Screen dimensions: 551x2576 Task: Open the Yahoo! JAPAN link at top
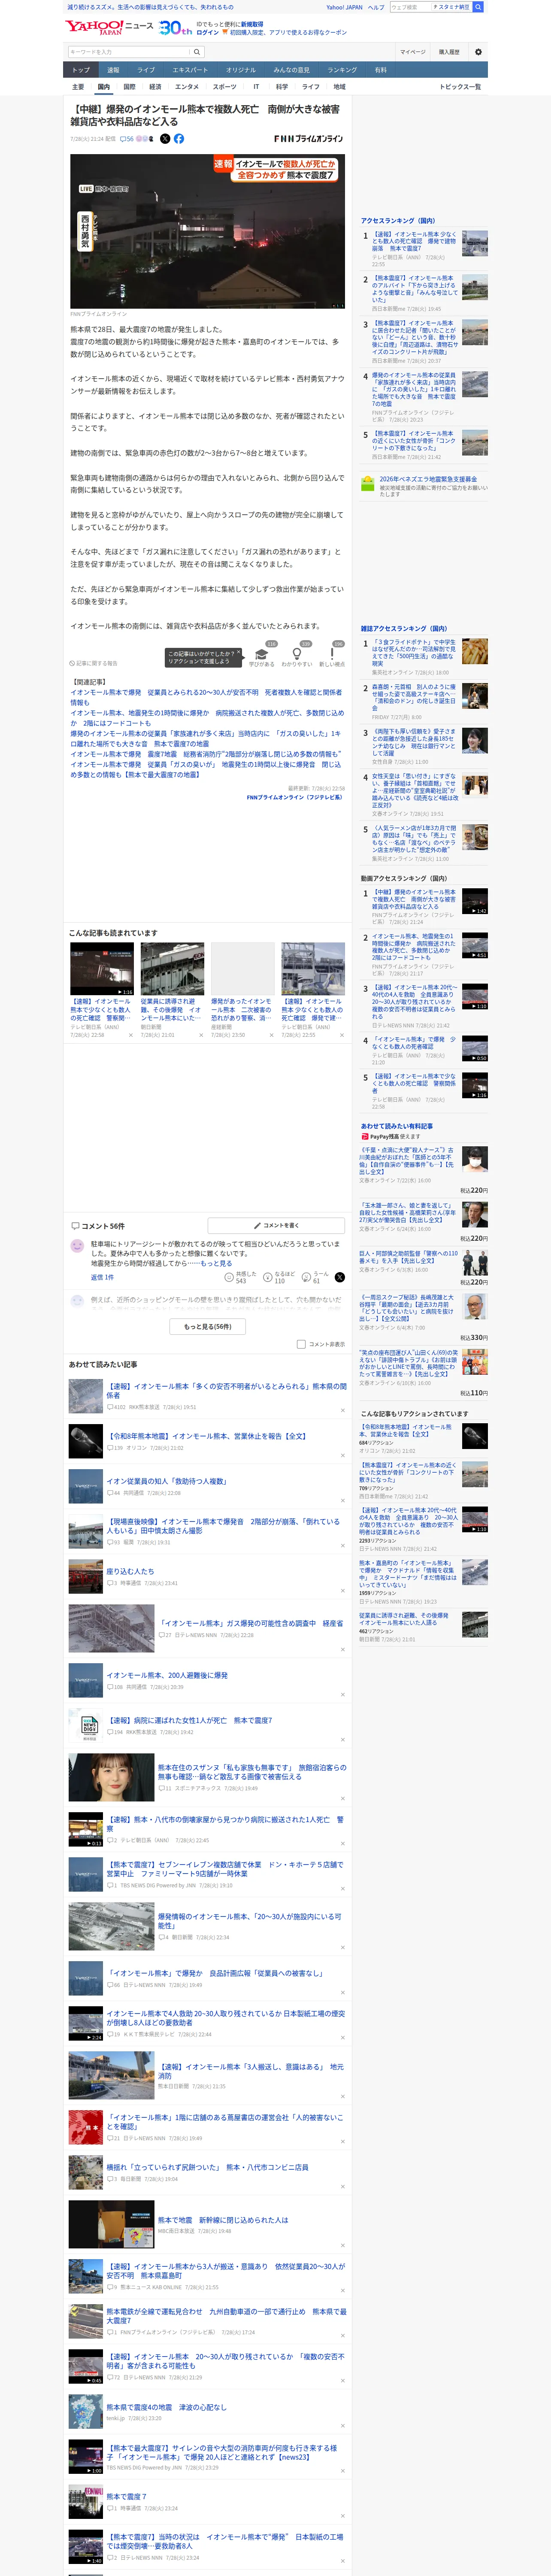click(x=345, y=7)
